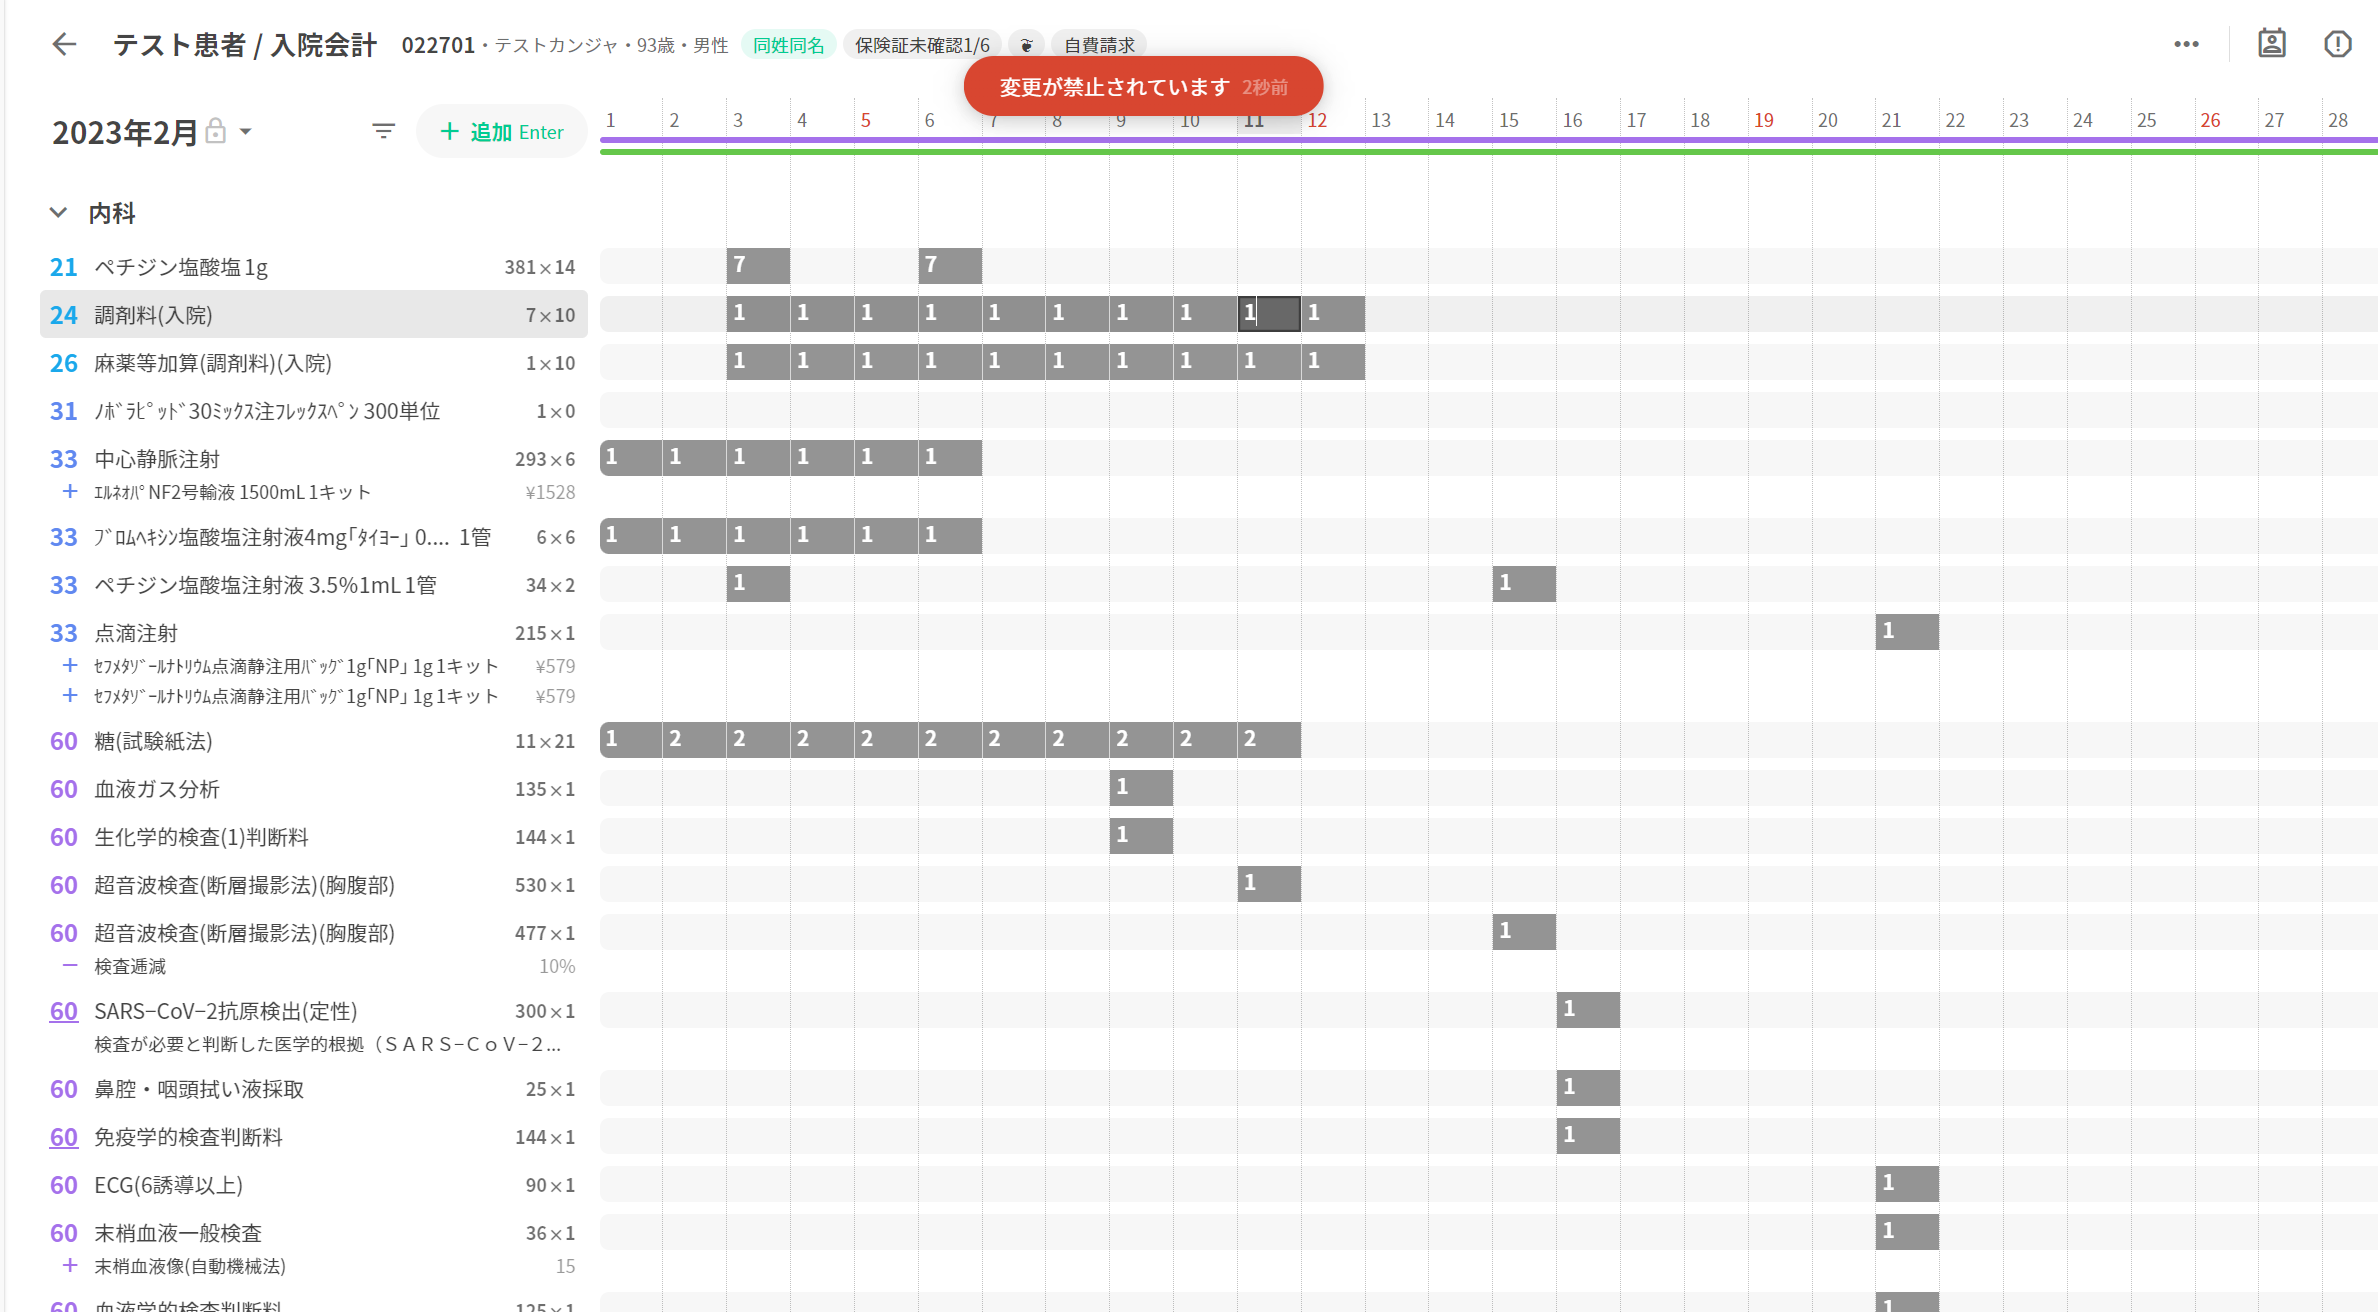Open the filter list icon
Screen dimensions: 2378x1312
click(x=383, y=131)
